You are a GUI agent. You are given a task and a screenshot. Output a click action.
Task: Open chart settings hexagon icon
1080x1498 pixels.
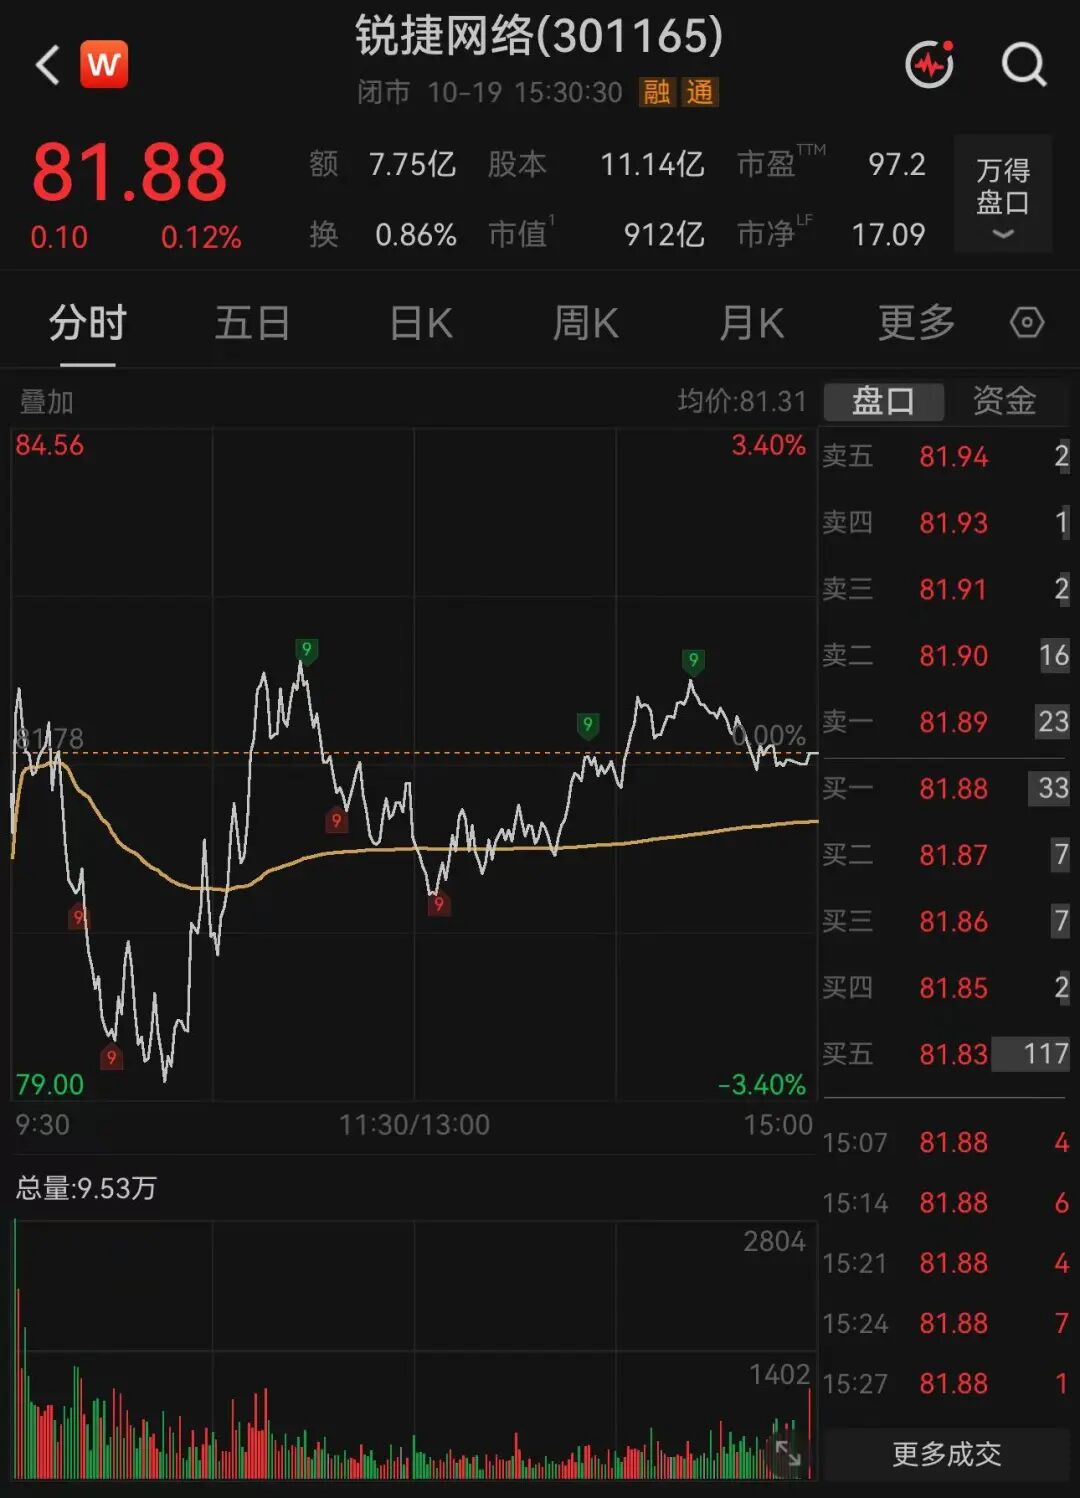[1027, 323]
